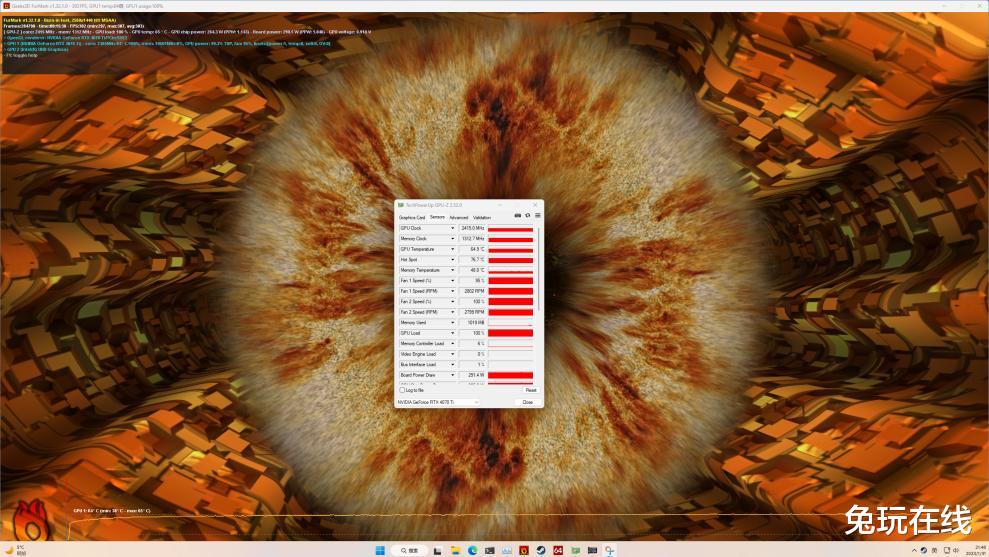
Task: Click the FurMark flame logo
Action: click(x=30, y=520)
